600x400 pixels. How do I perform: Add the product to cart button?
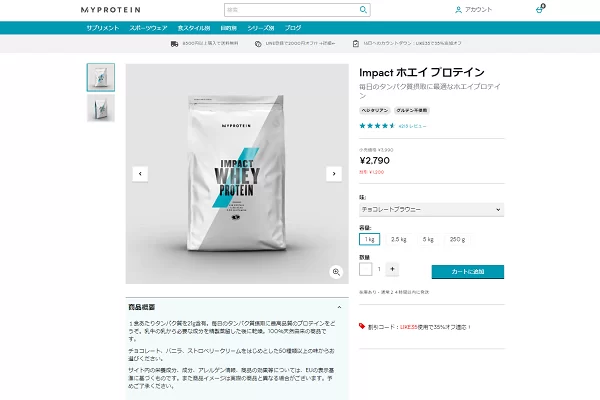[468, 272]
